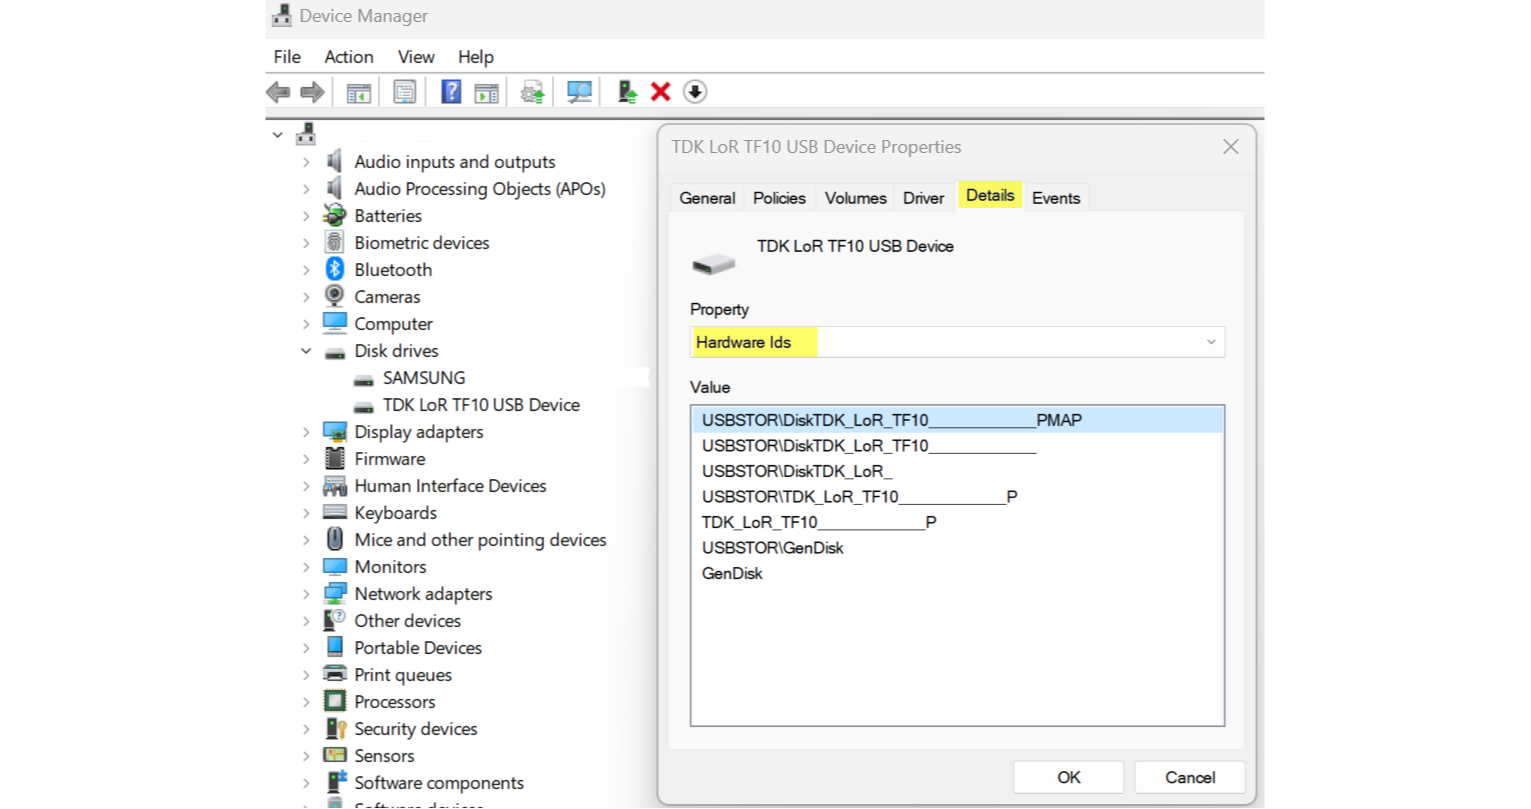Collapse the root computer node in the tree

coord(278,135)
